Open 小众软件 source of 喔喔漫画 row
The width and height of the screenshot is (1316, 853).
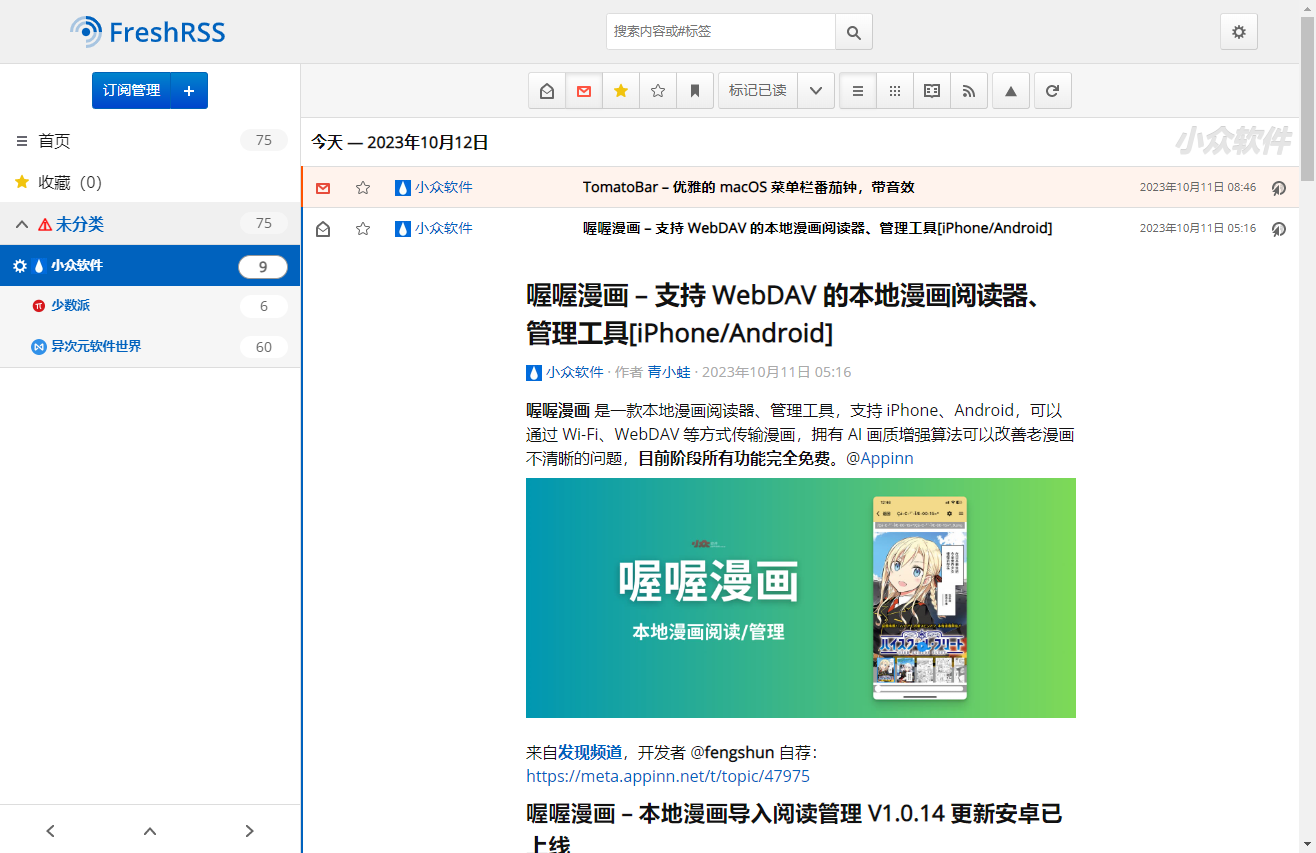[434, 228]
